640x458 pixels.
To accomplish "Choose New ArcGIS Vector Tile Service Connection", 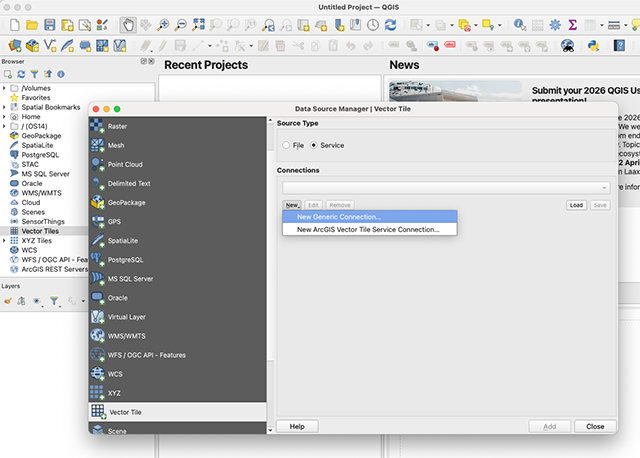I will coord(370,229).
